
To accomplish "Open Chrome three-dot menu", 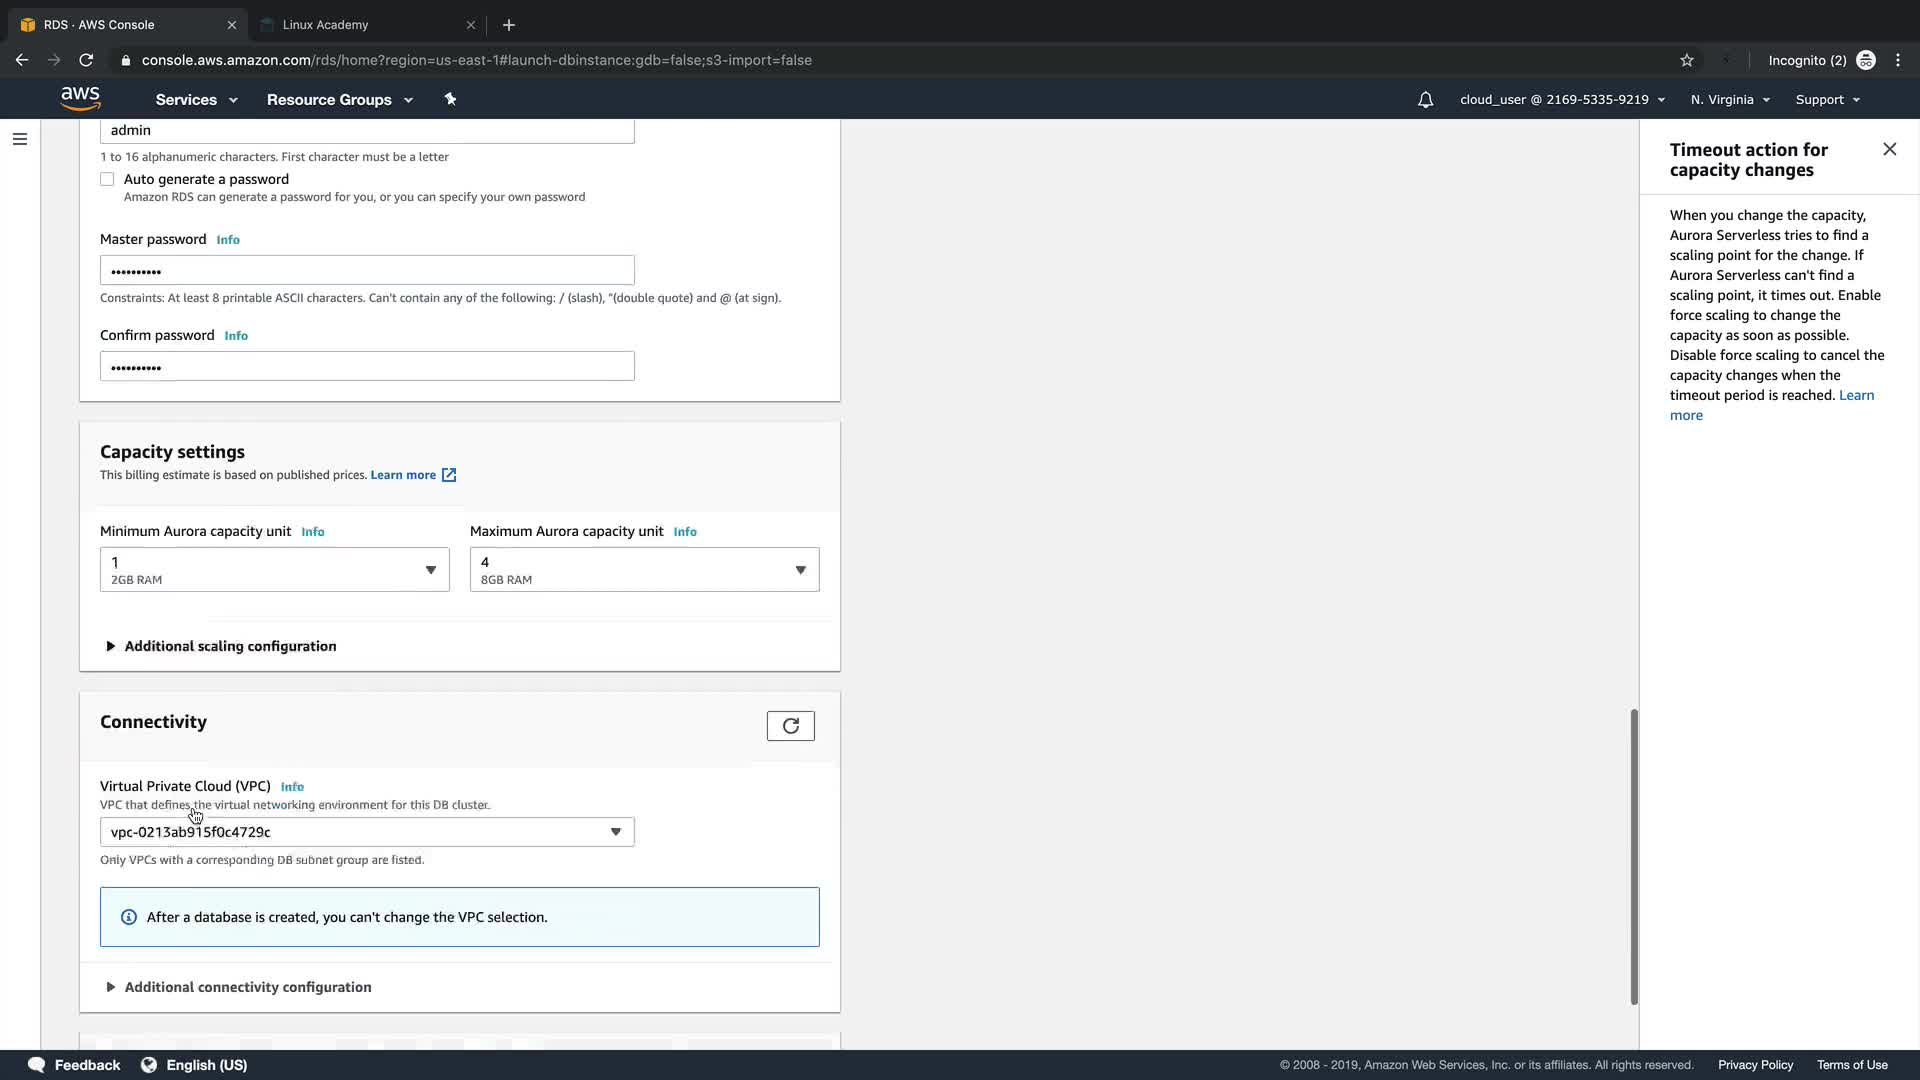I will [x=1898, y=60].
